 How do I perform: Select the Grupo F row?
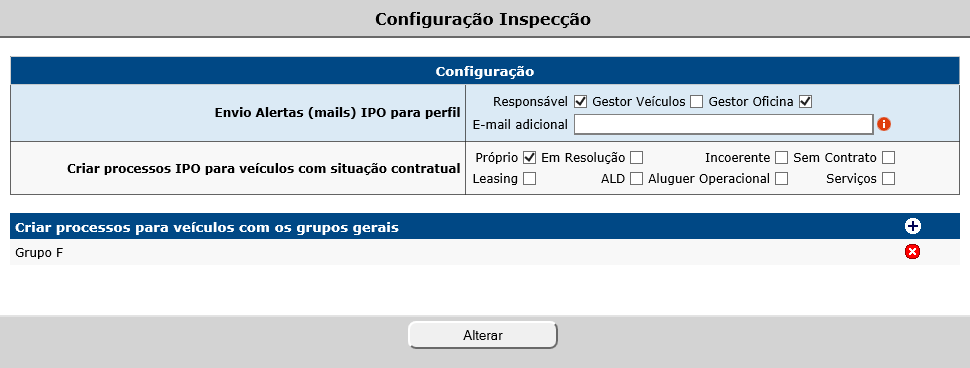(484, 252)
